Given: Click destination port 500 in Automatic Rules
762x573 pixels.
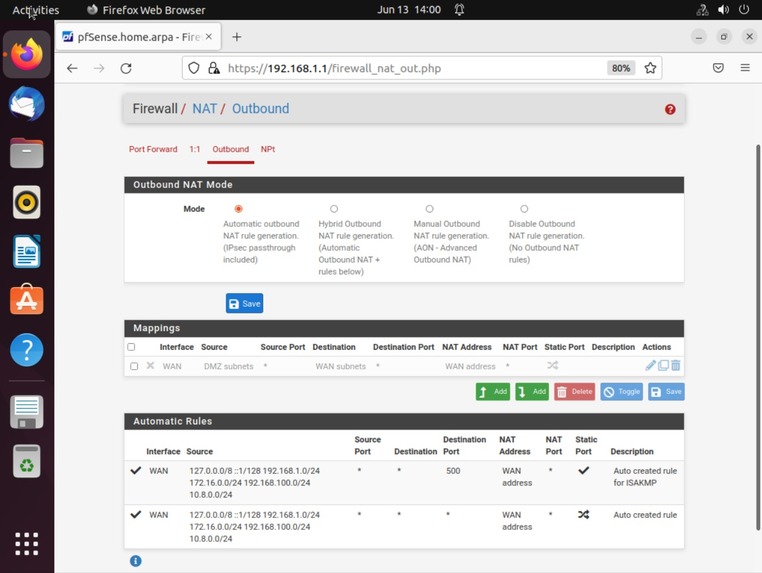Looking at the screenshot, I should point(453,471).
